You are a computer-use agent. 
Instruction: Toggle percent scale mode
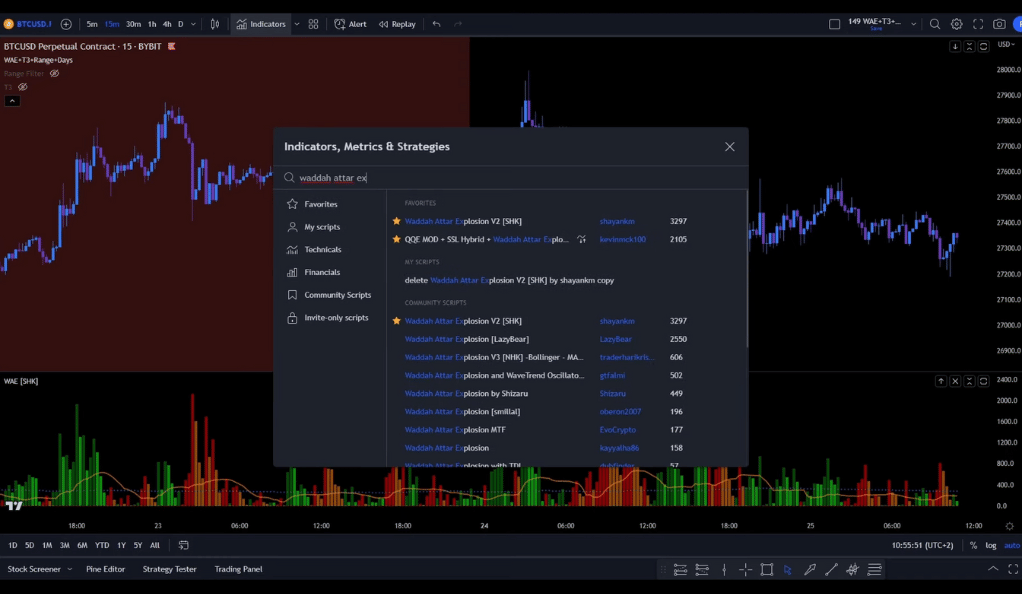click(973, 546)
